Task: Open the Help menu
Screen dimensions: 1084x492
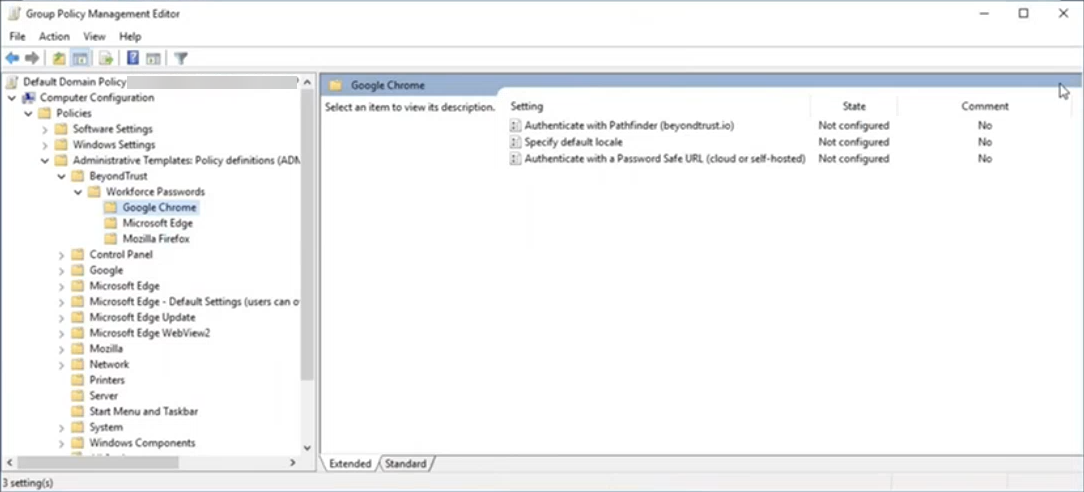Action: 130,37
